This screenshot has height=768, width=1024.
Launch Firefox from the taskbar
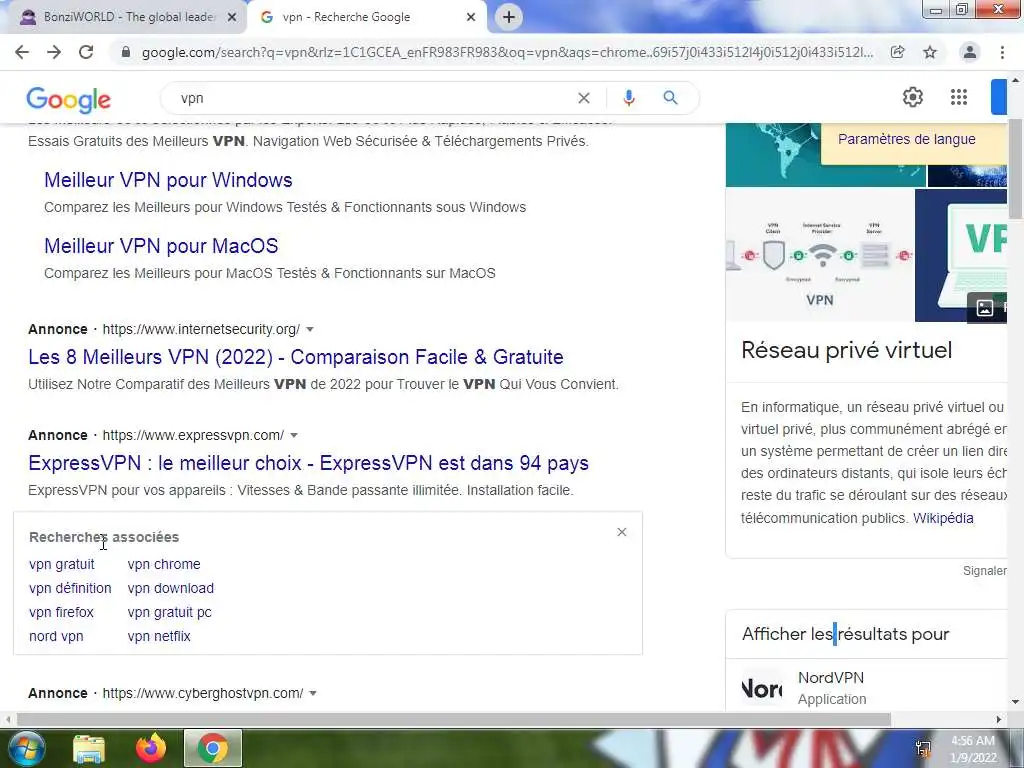point(151,748)
